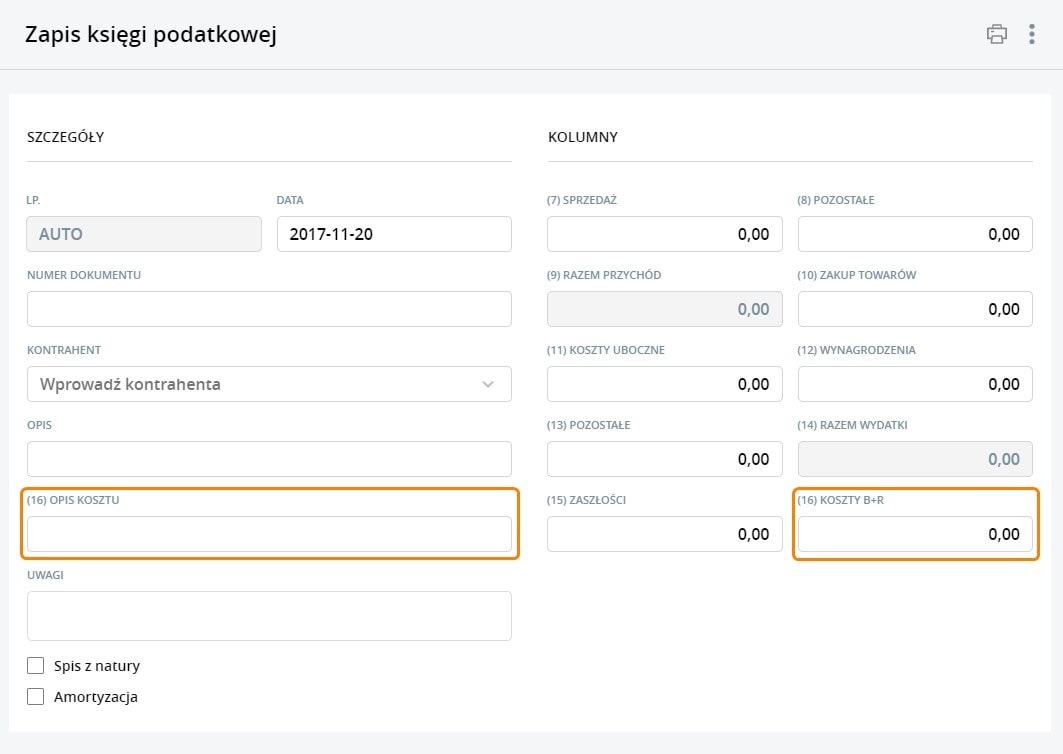The width and height of the screenshot is (1063, 754).
Task: Click the disabled LP. AUTO field
Action: [144, 234]
